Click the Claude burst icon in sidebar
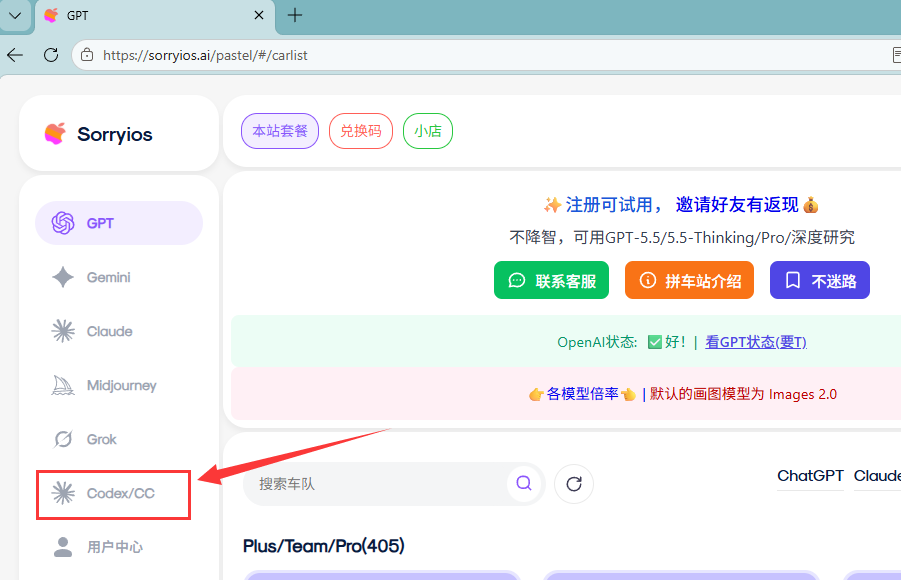This screenshot has width=901, height=580. 63,331
